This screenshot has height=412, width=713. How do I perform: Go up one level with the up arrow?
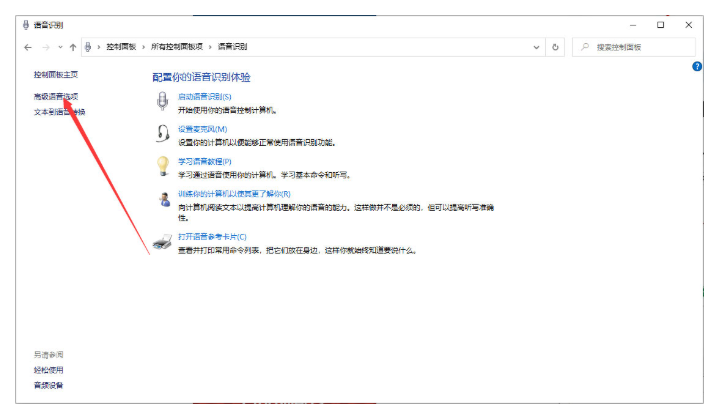pos(73,47)
